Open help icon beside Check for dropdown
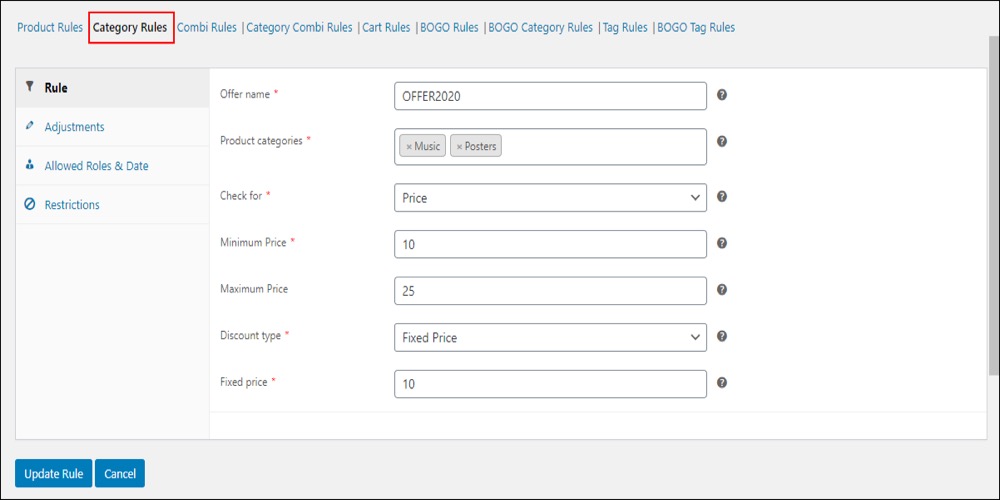1000x500 pixels. point(722,196)
